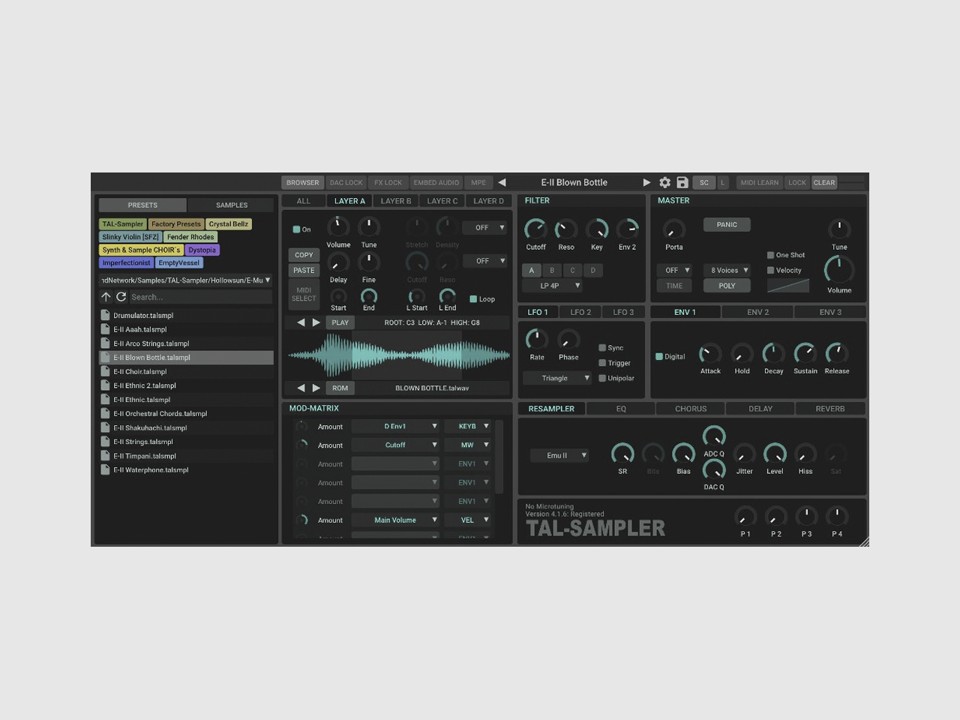Go to previous preset arrow beside E-II Blown Bottle
Image resolution: width=960 pixels, height=720 pixels.
502,182
